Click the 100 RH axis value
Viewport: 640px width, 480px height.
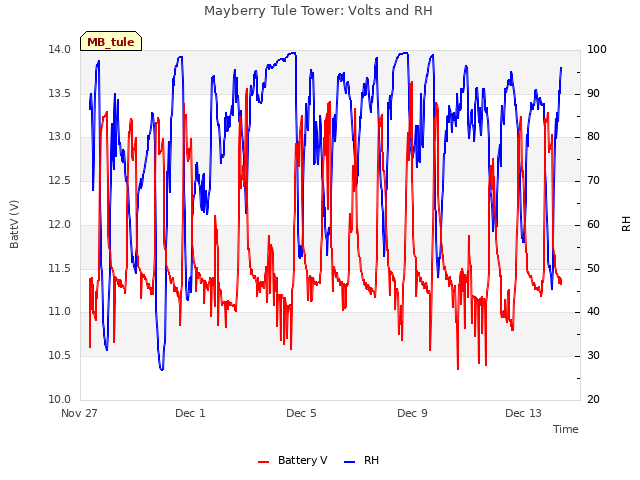coord(596,49)
